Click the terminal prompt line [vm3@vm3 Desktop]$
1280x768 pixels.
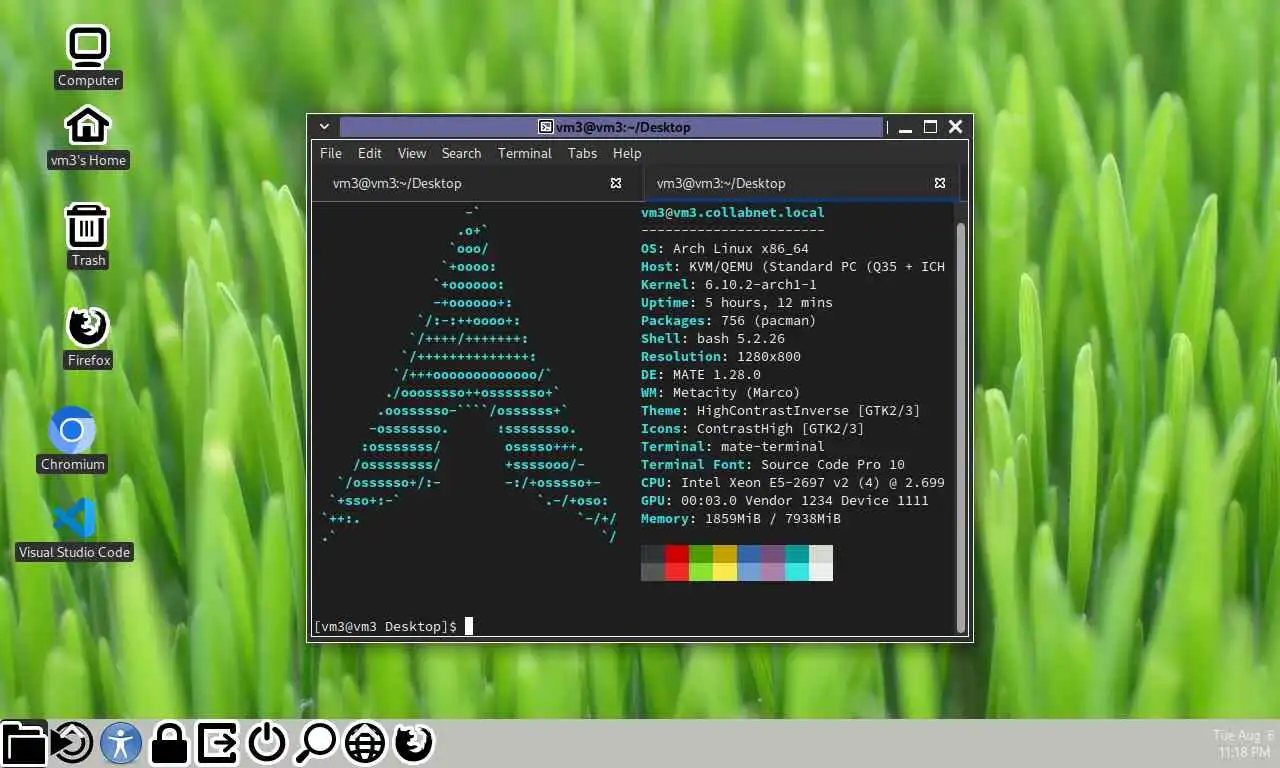coord(385,626)
